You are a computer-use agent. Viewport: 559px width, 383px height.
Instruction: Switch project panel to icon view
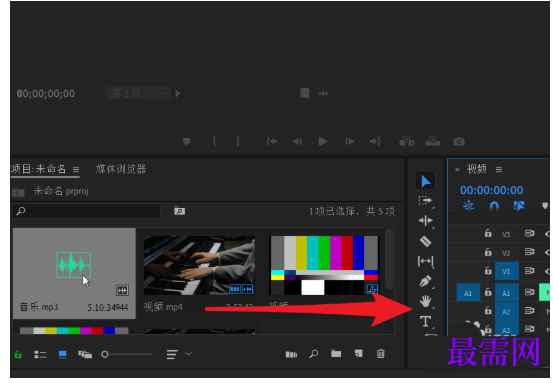pos(62,354)
